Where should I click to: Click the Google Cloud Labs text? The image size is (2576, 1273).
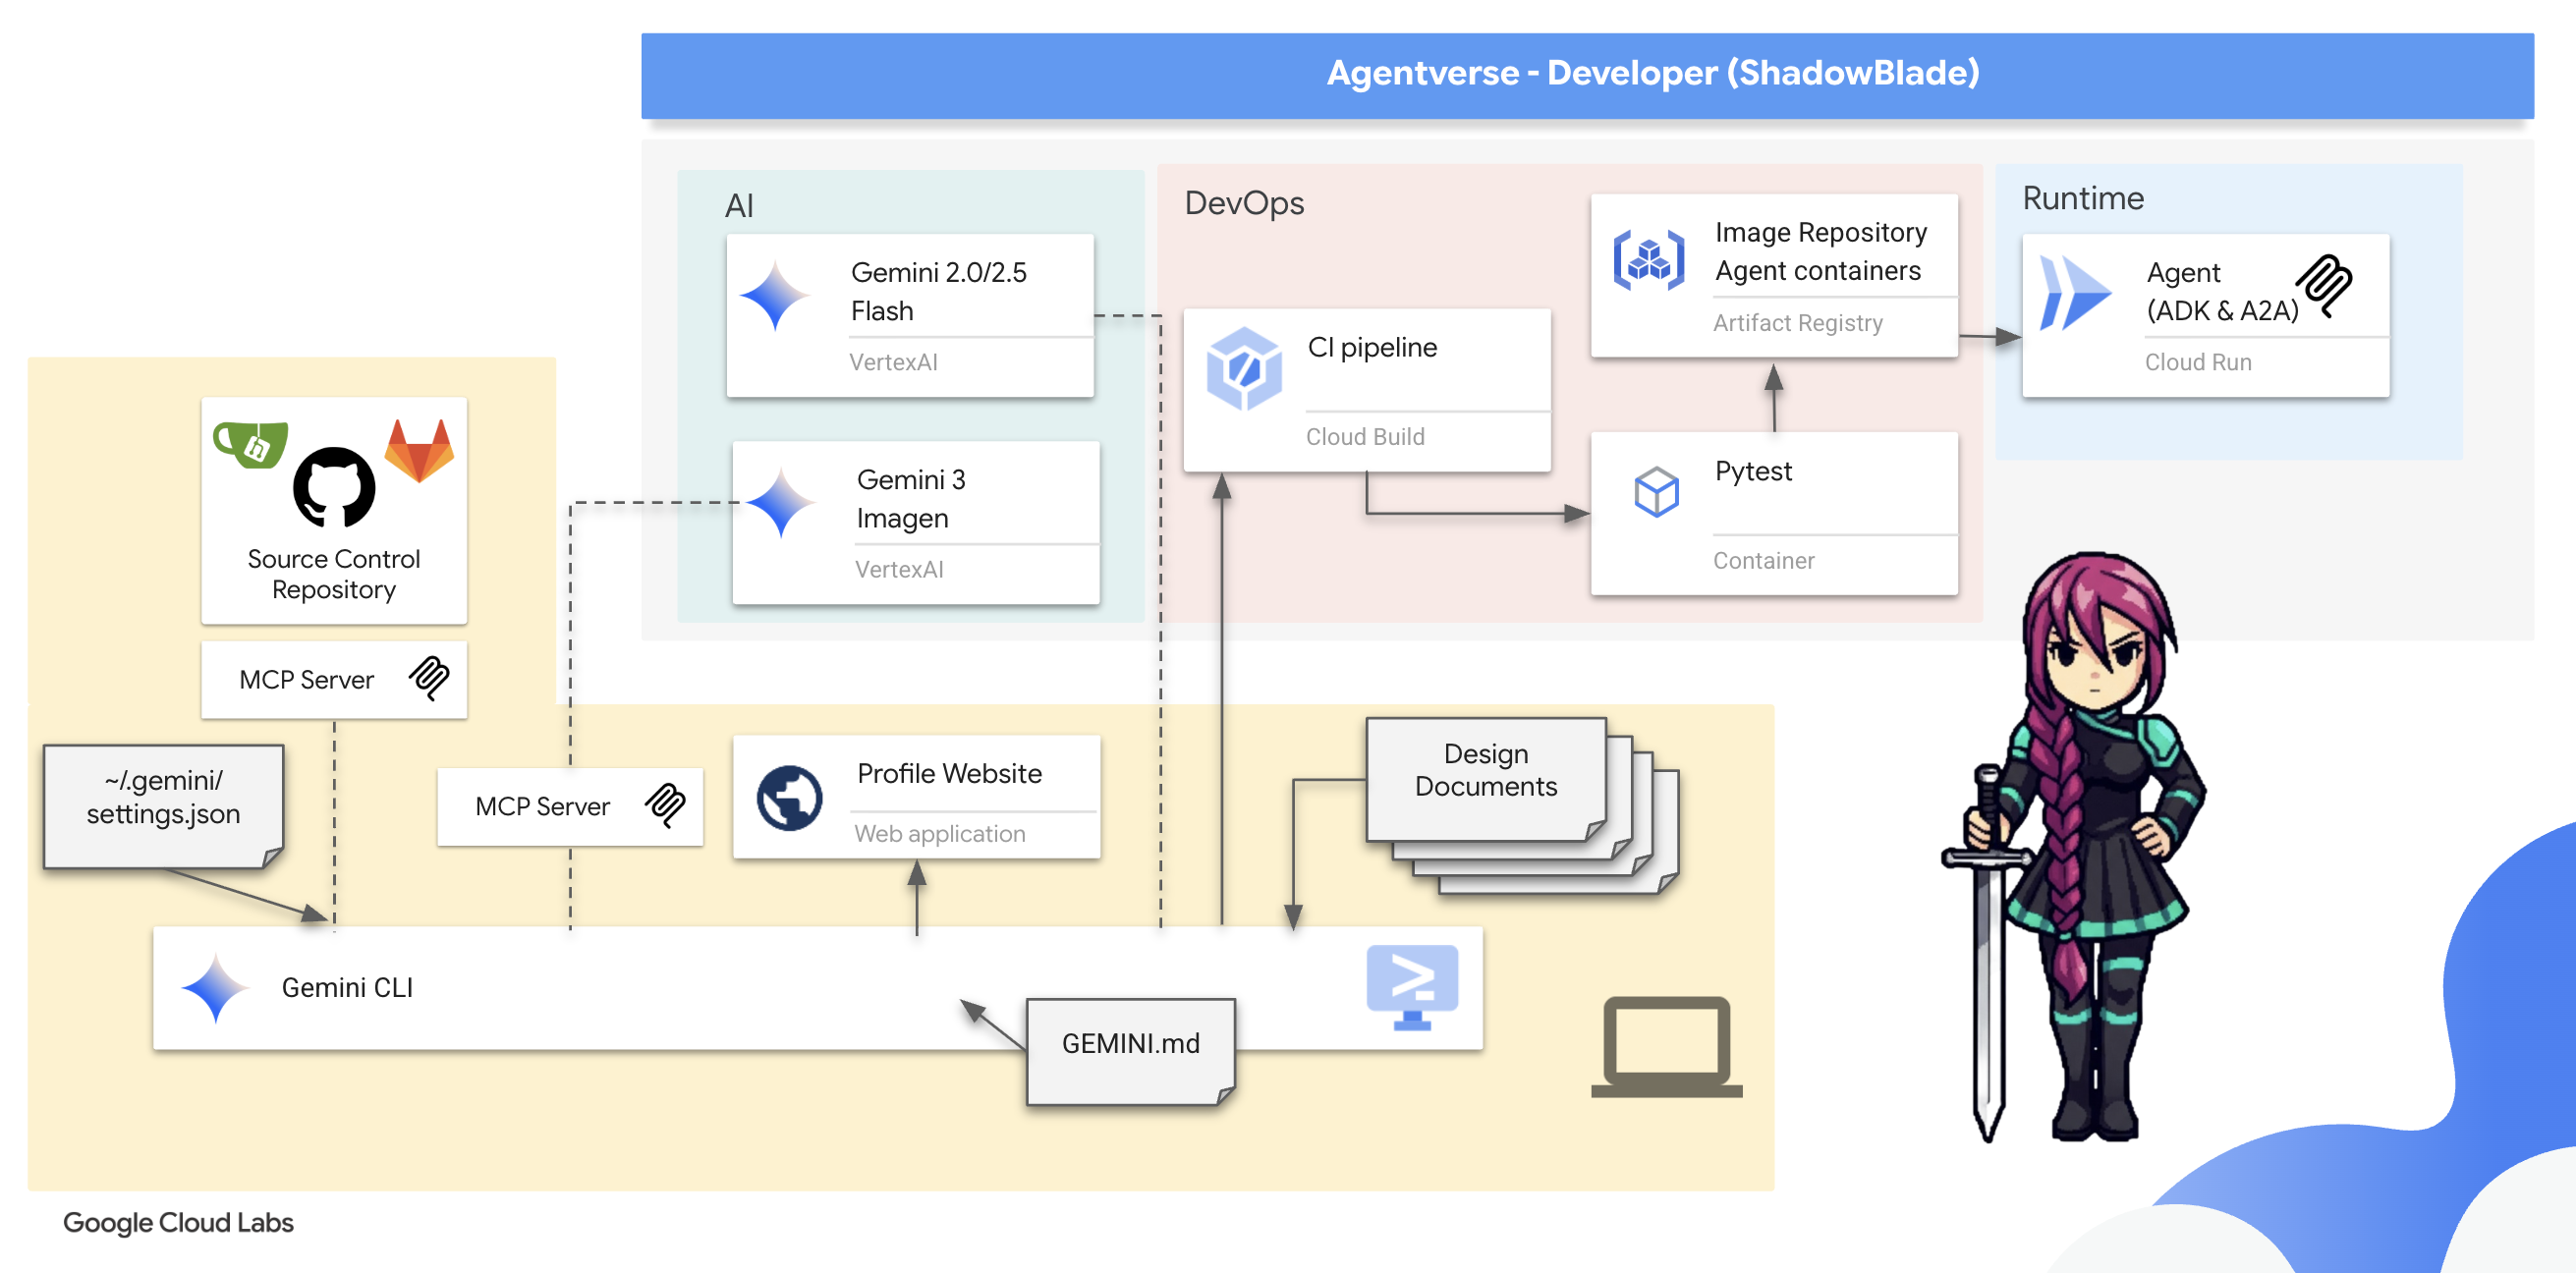pos(178,1222)
